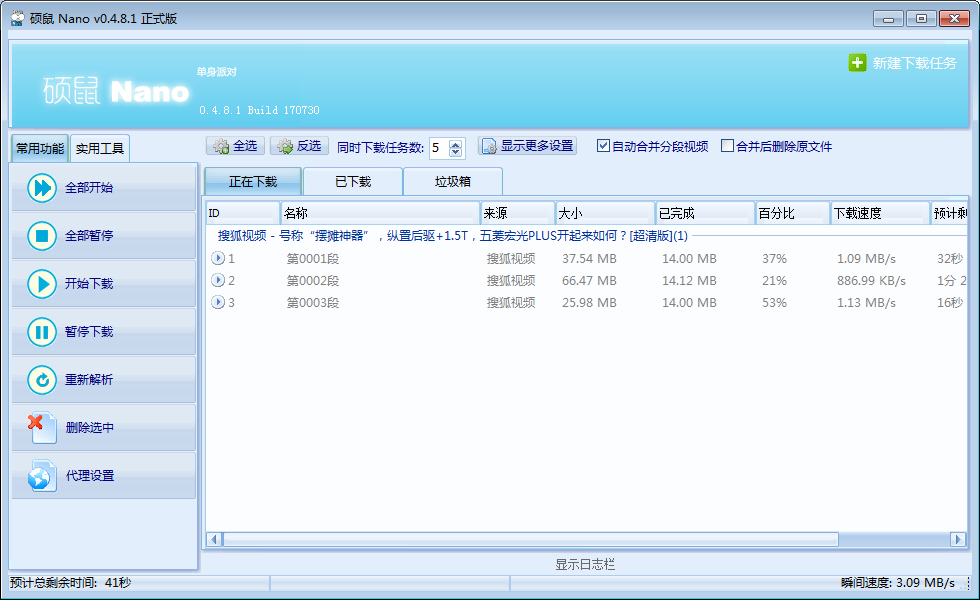Click the 全部开始 start-all icon
The width and height of the screenshot is (980, 600).
pos(42,188)
